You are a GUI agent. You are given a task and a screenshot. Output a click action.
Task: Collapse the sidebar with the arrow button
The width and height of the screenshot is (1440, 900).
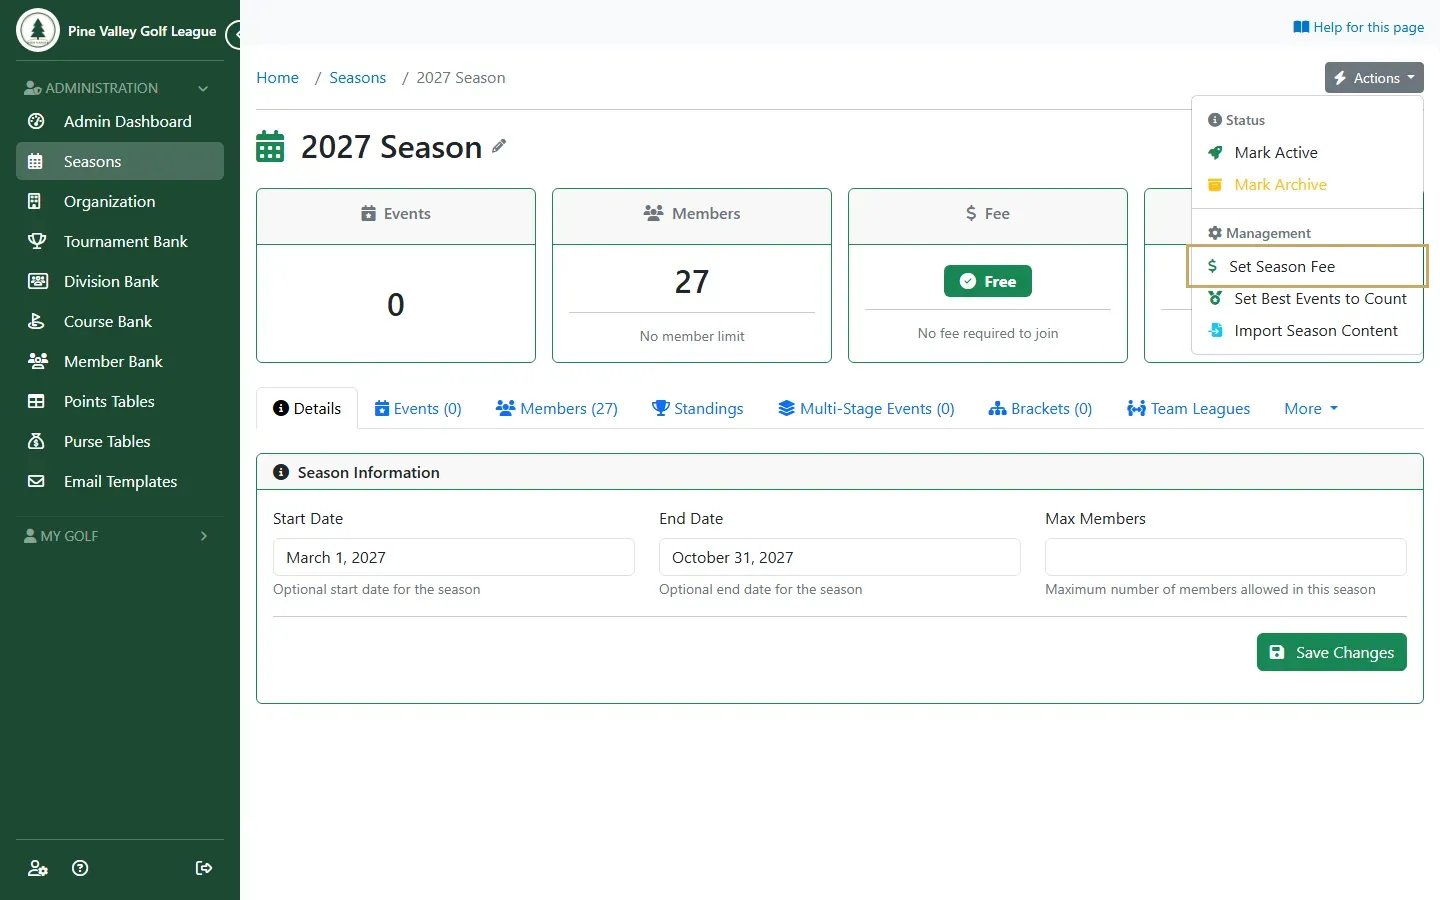(235, 35)
